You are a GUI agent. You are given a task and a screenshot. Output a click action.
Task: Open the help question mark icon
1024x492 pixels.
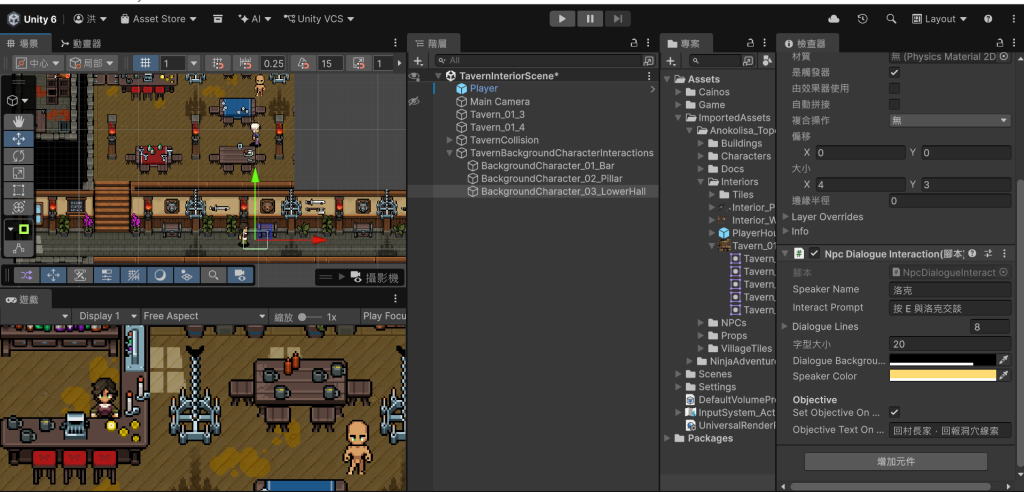988,19
